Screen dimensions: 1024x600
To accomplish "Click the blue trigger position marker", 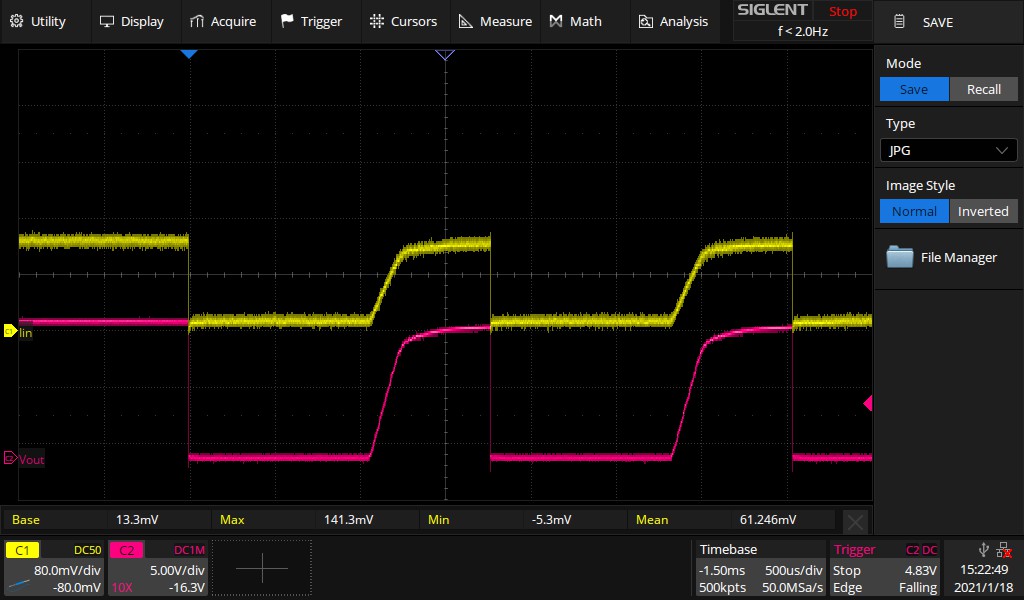I will [x=189, y=54].
